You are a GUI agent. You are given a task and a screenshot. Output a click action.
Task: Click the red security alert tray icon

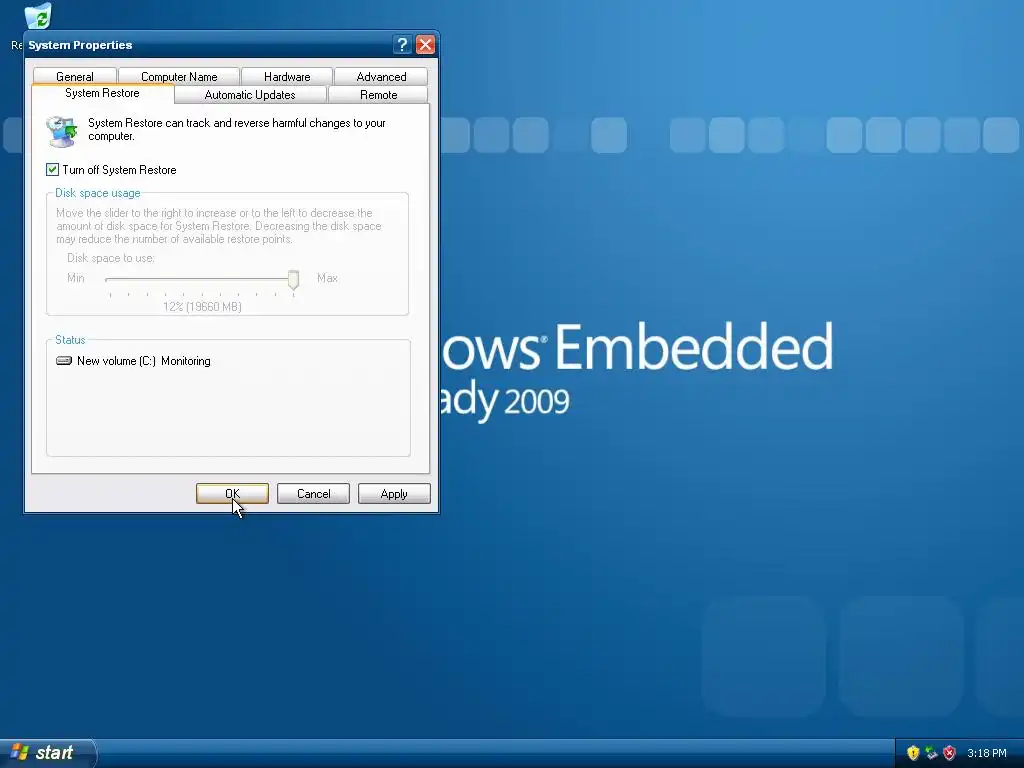point(949,753)
